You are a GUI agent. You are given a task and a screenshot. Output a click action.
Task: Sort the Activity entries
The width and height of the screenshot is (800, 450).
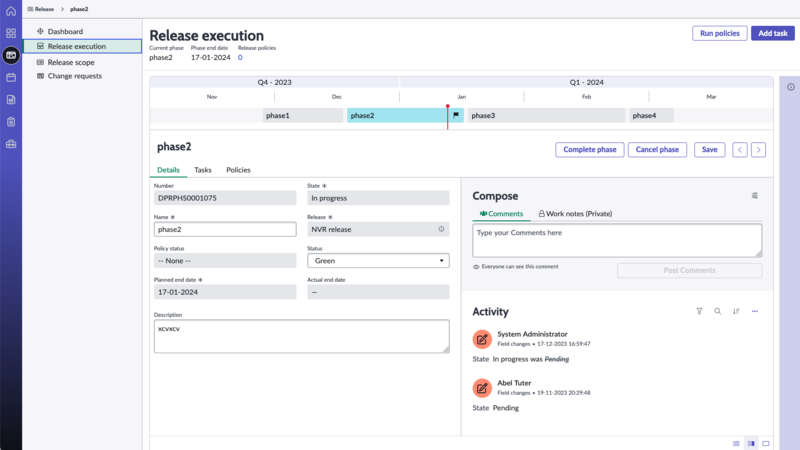pyautogui.click(x=736, y=311)
